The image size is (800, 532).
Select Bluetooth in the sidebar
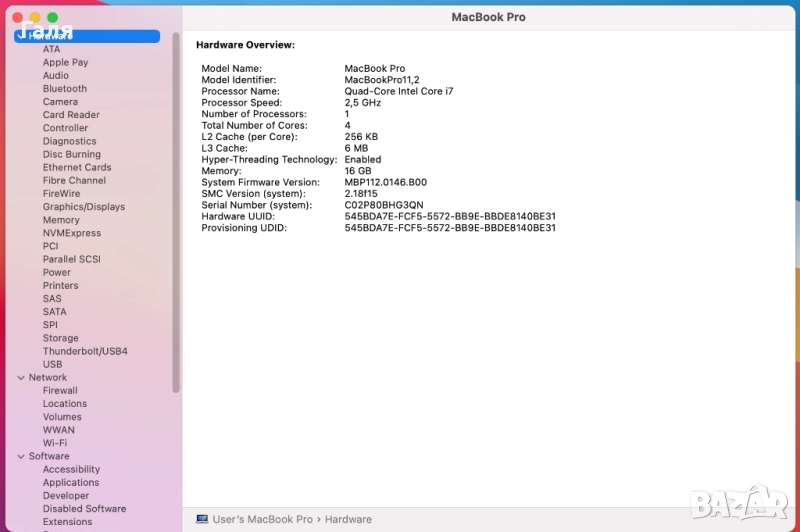pyautogui.click(x=64, y=89)
